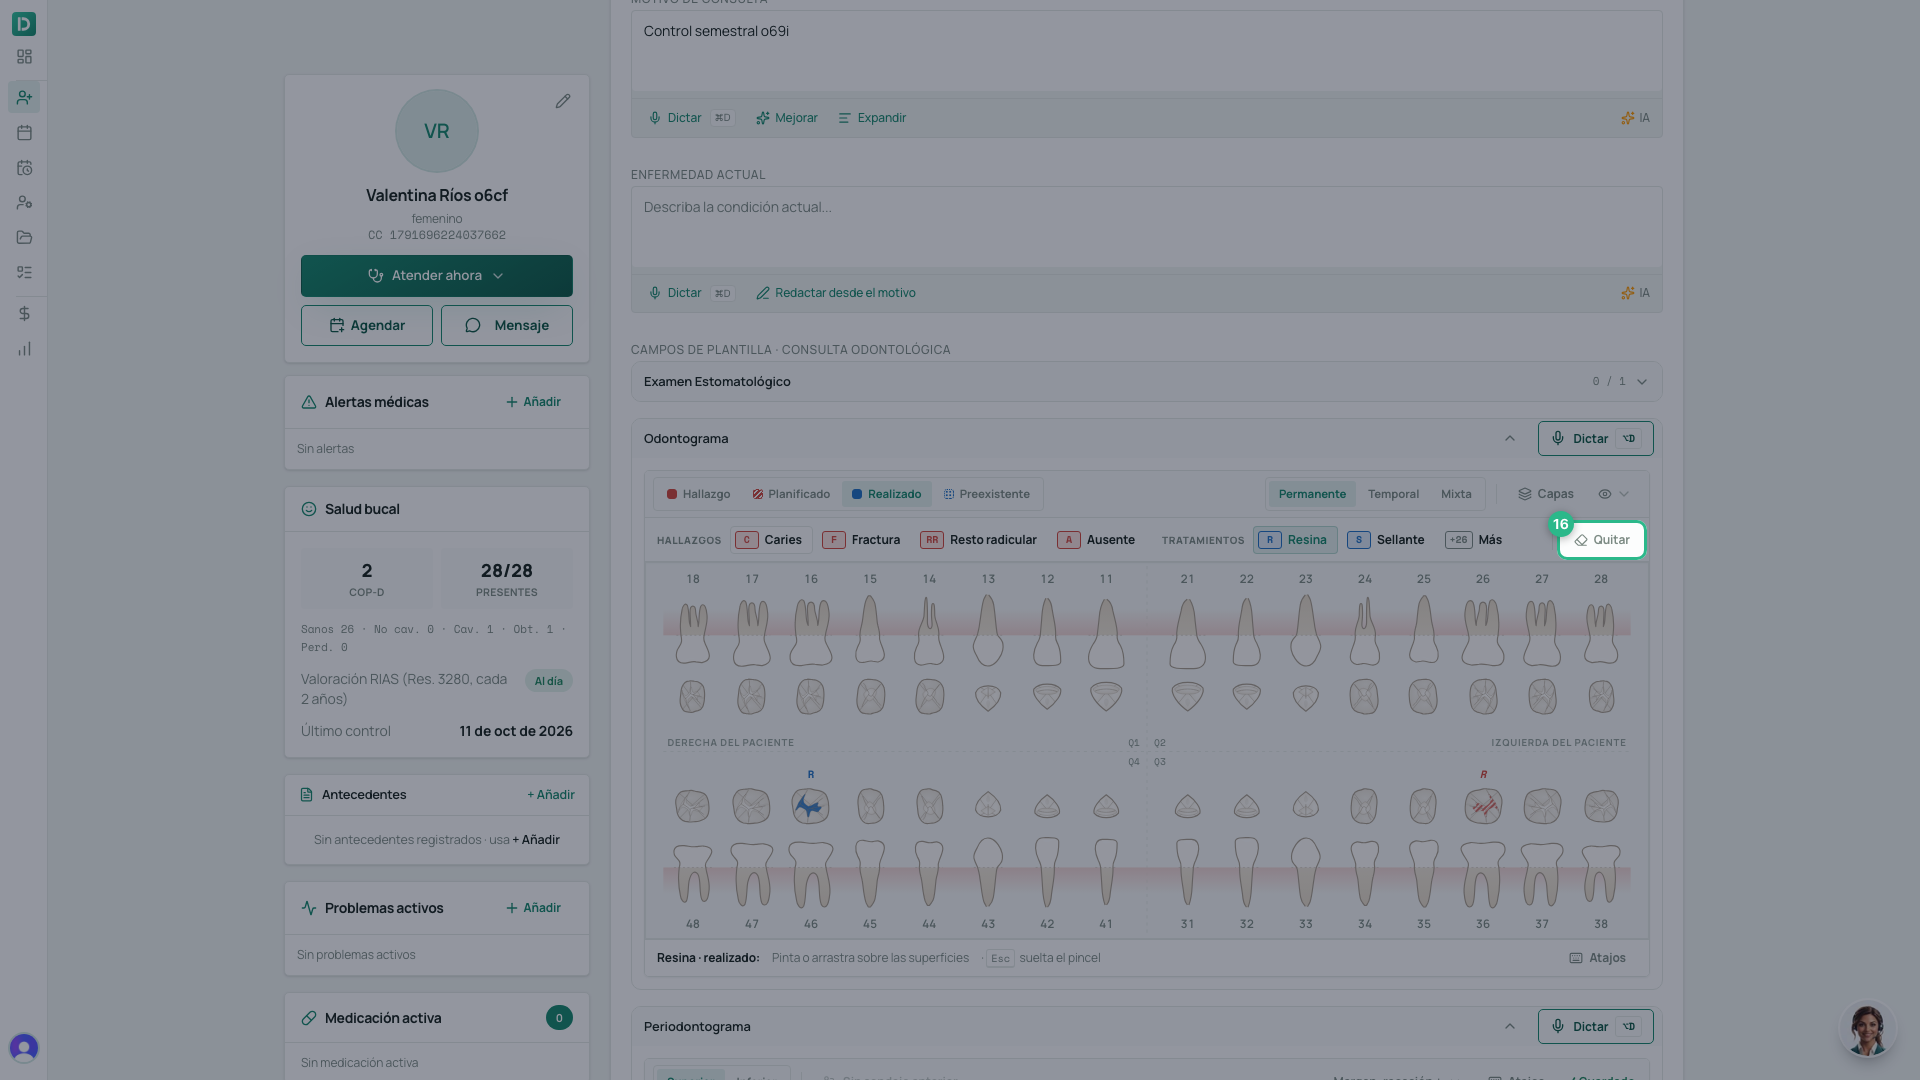Screen dimensions: 1920x1080
Task: Toggle visibility eye icon in odontograma toolbar
Action: (1604, 494)
